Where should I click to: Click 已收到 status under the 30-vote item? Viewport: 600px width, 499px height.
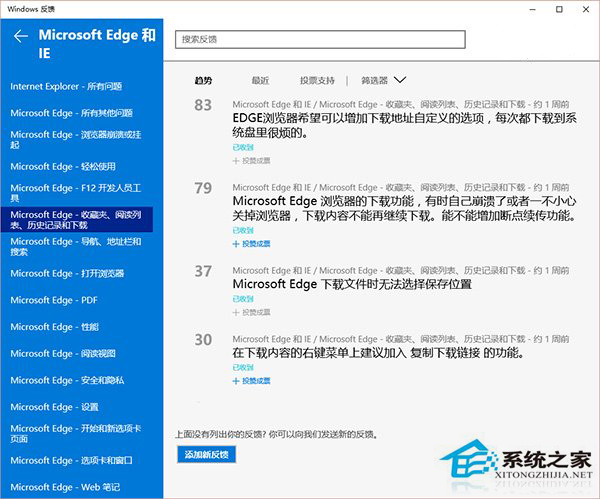point(243,367)
